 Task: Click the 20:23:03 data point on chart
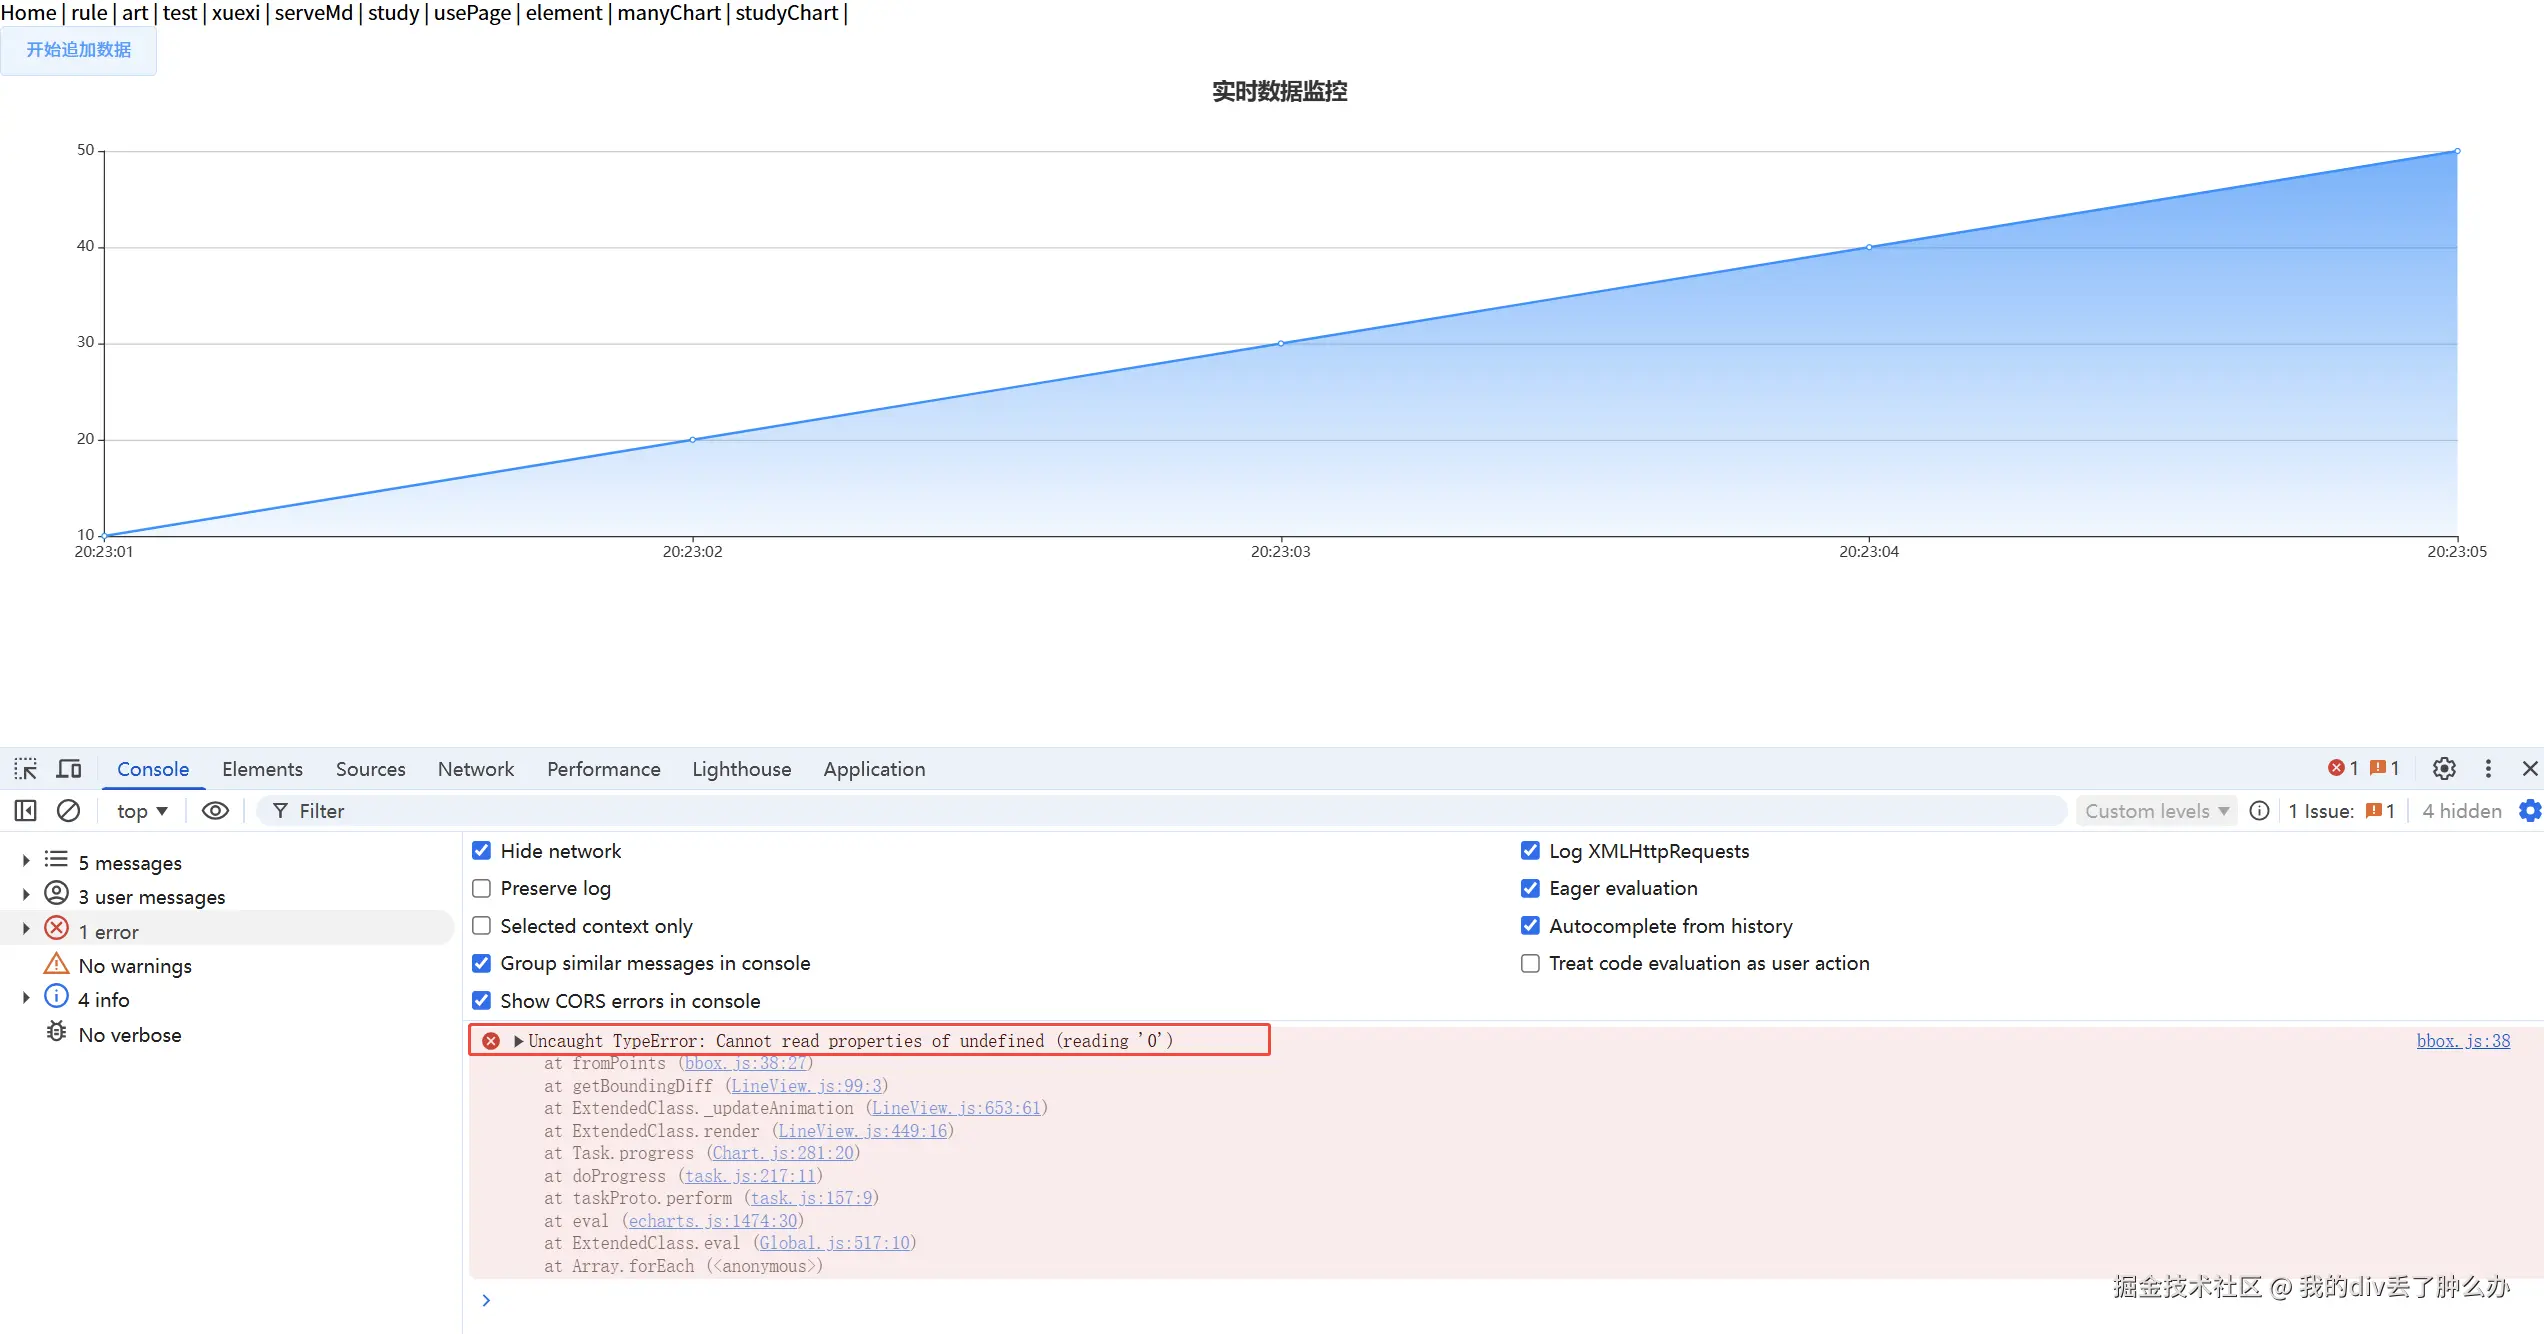point(1280,344)
